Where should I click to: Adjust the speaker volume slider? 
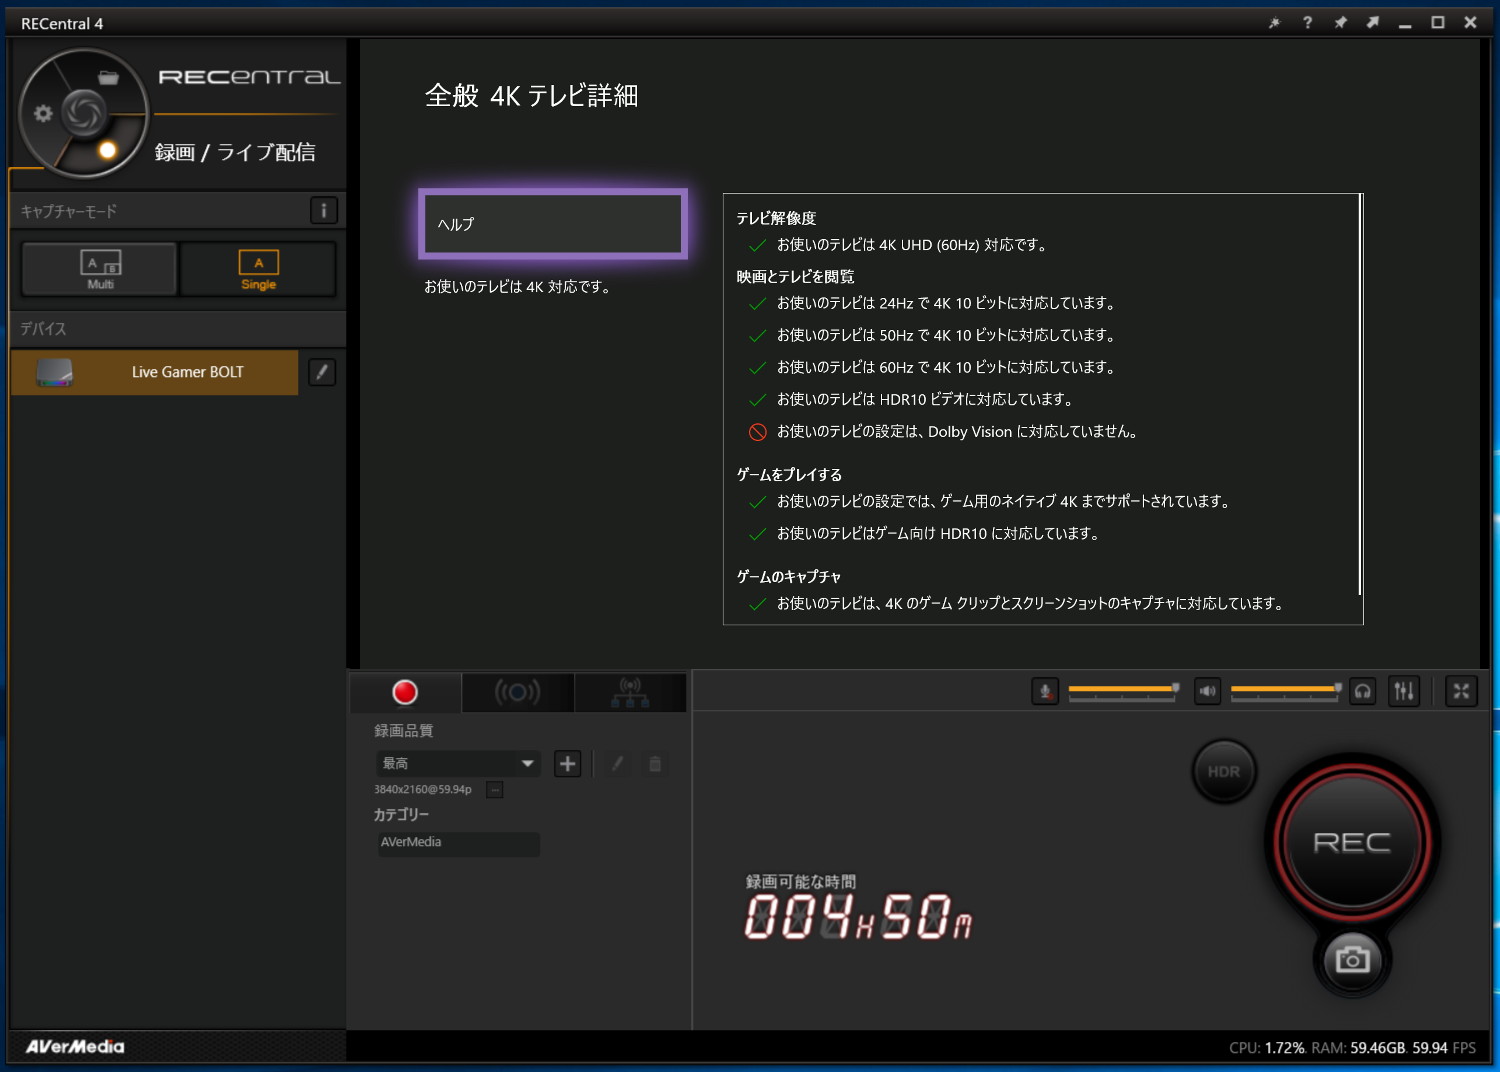click(x=1286, y=691)
